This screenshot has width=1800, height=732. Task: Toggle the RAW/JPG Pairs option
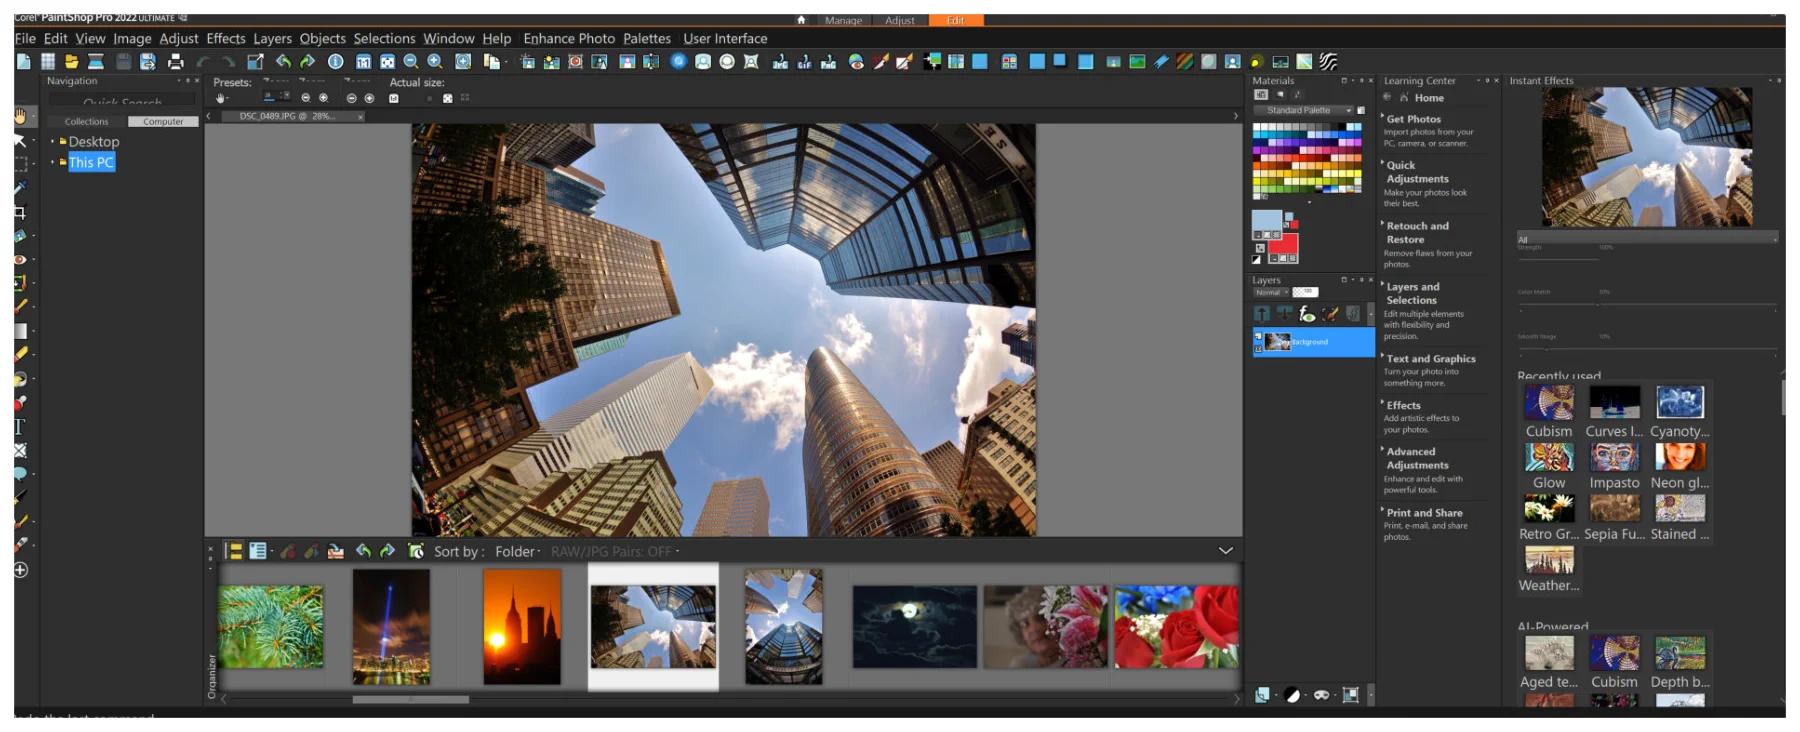point(612,552)
